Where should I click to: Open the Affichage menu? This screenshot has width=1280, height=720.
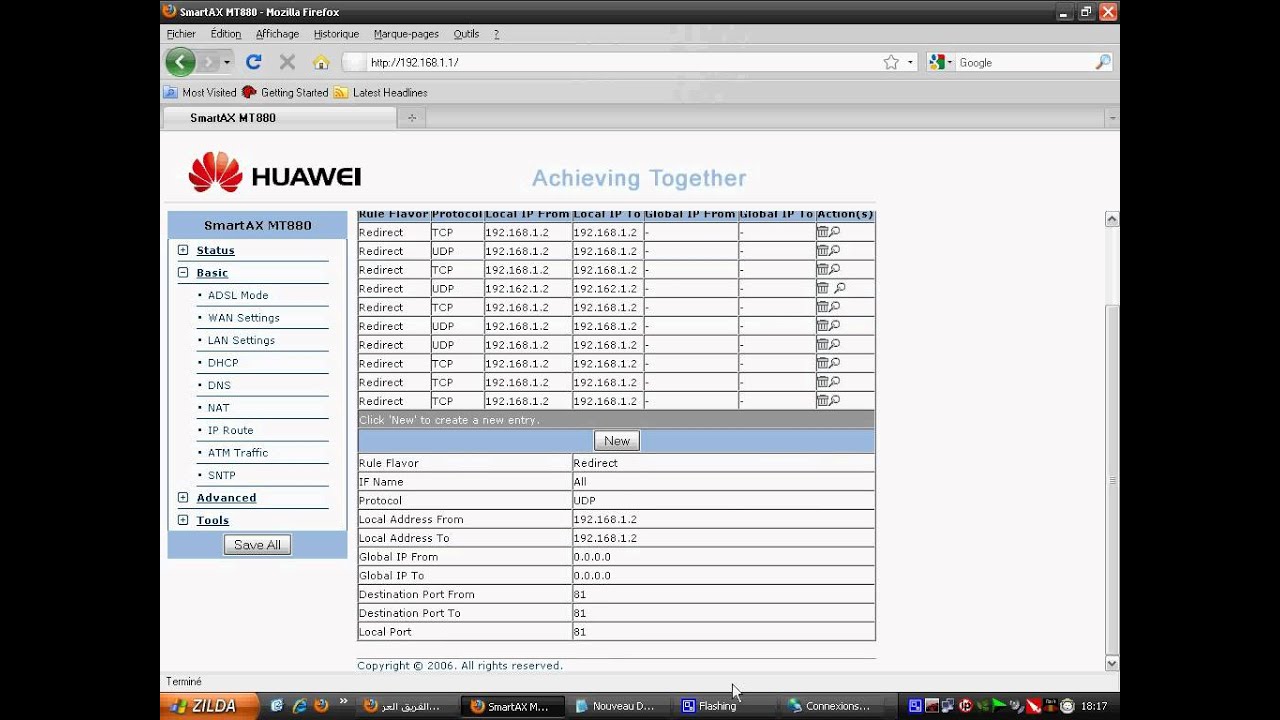pos(277,34)
